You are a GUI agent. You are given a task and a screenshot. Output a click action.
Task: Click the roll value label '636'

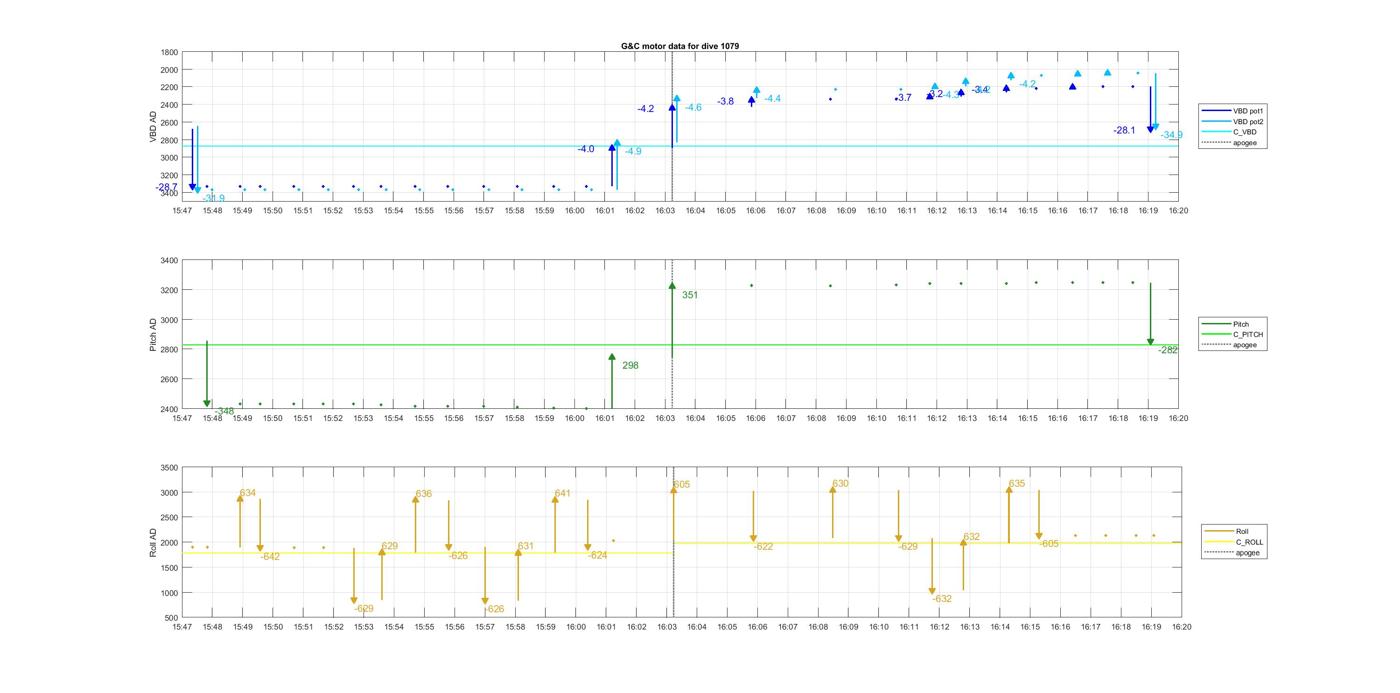424,494
